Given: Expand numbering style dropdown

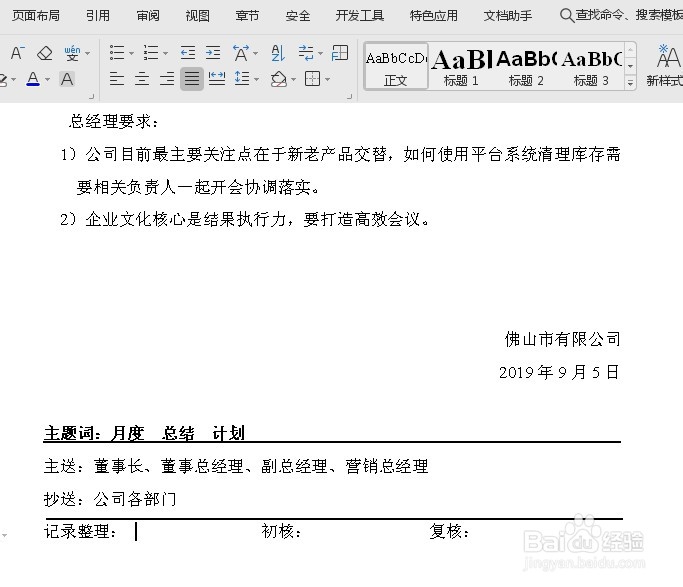Looking at the screenshot, I should coord(166,54).
